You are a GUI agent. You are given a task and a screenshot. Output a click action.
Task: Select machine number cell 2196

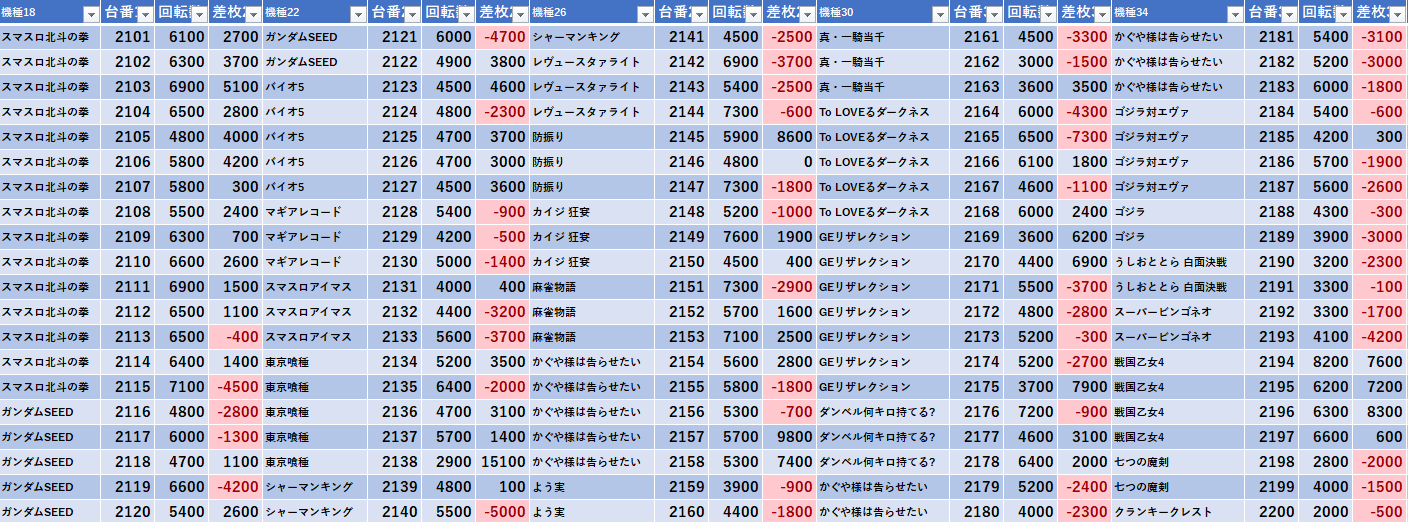(1271, 412)
